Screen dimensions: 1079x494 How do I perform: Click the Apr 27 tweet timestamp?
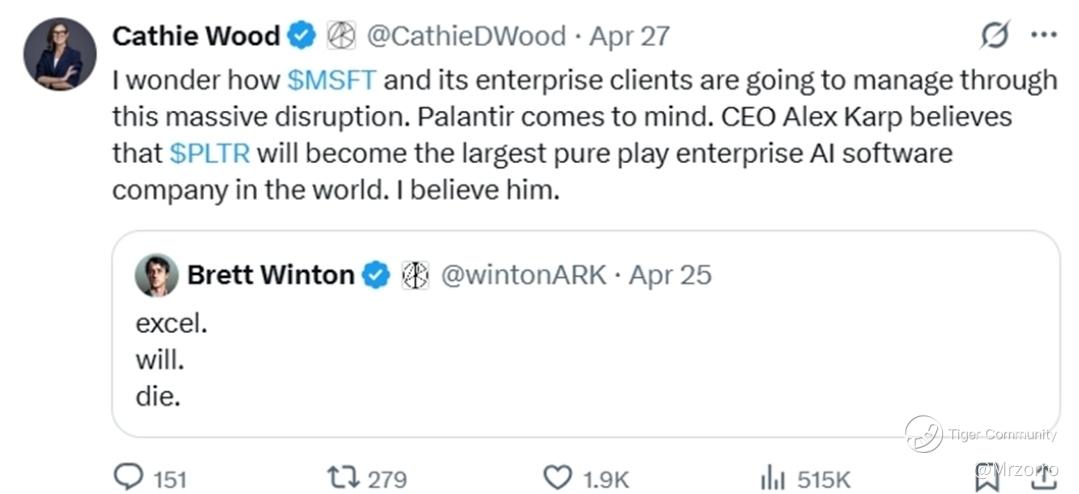629,37
